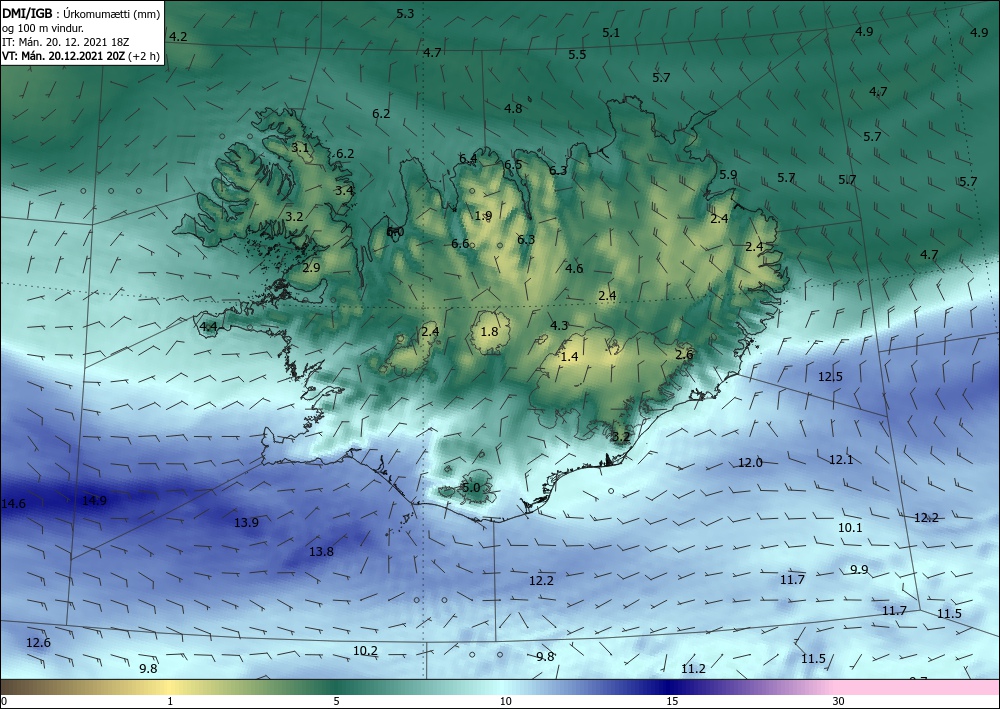Viewport: 1000px width, 709px height.
Task: Click the 14.9 value in the dark band
Action: coord(94,501)
